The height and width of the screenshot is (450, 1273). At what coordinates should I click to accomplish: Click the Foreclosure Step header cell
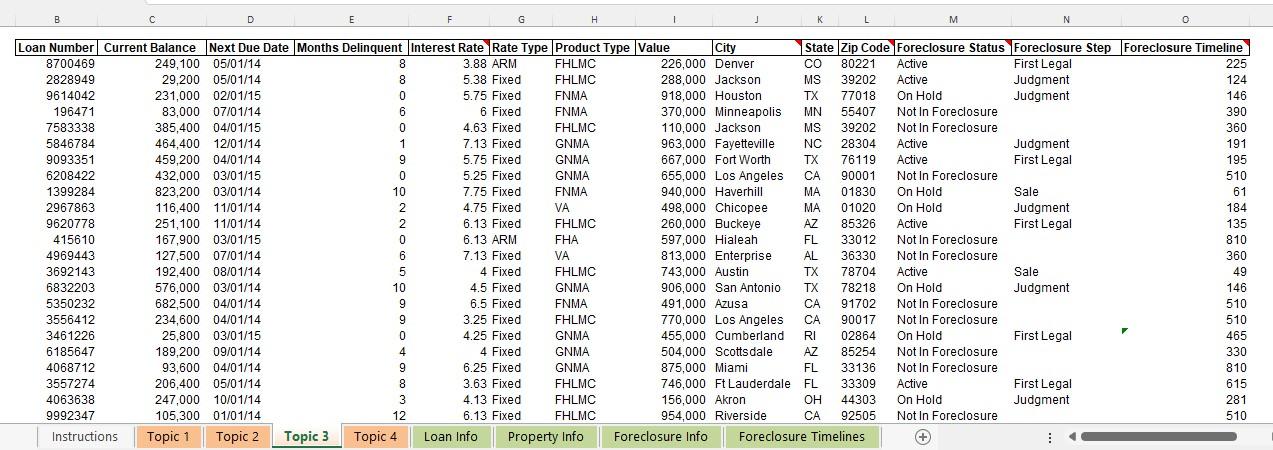point(1066,47)
